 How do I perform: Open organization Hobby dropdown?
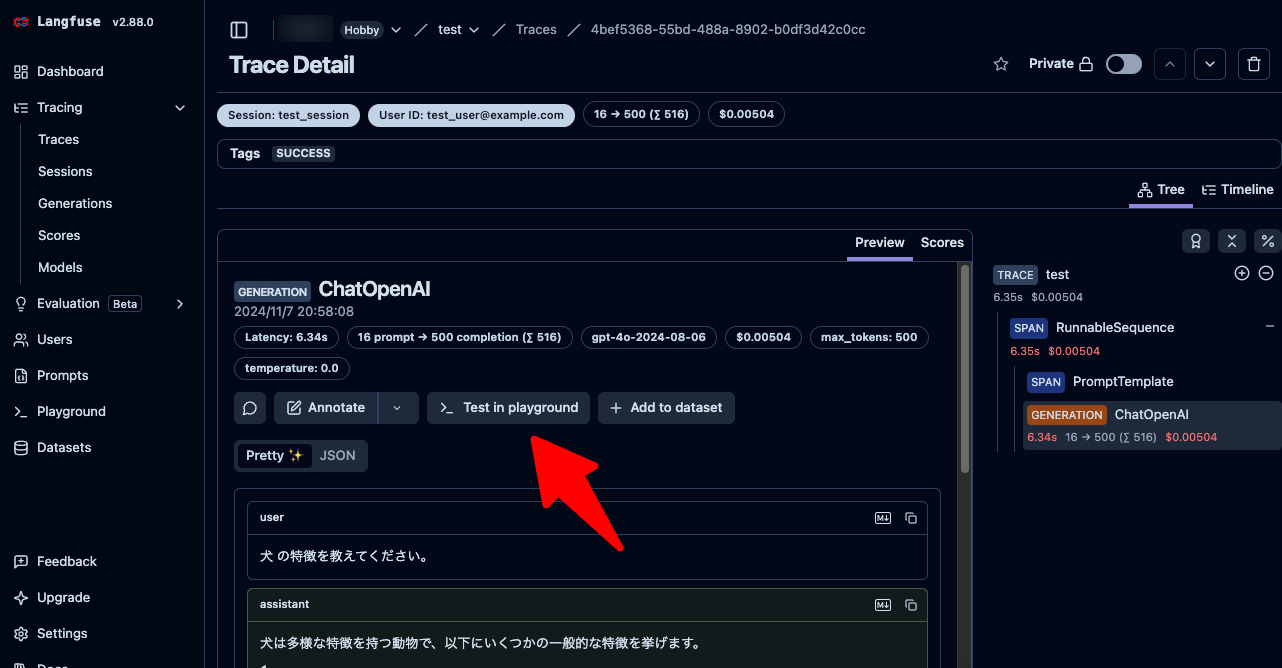coord(395,30)
